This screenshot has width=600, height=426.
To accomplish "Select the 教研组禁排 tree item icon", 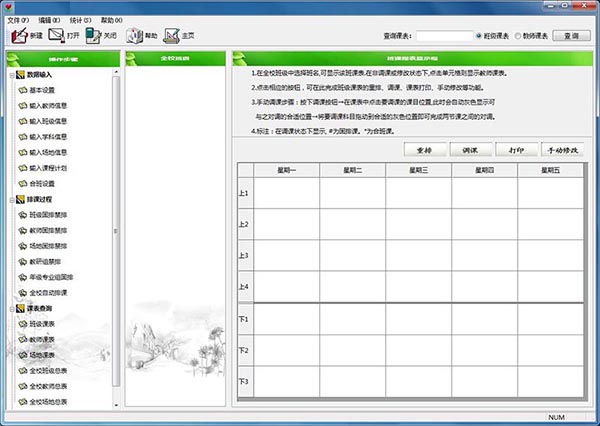I will (x=23, y=262).
